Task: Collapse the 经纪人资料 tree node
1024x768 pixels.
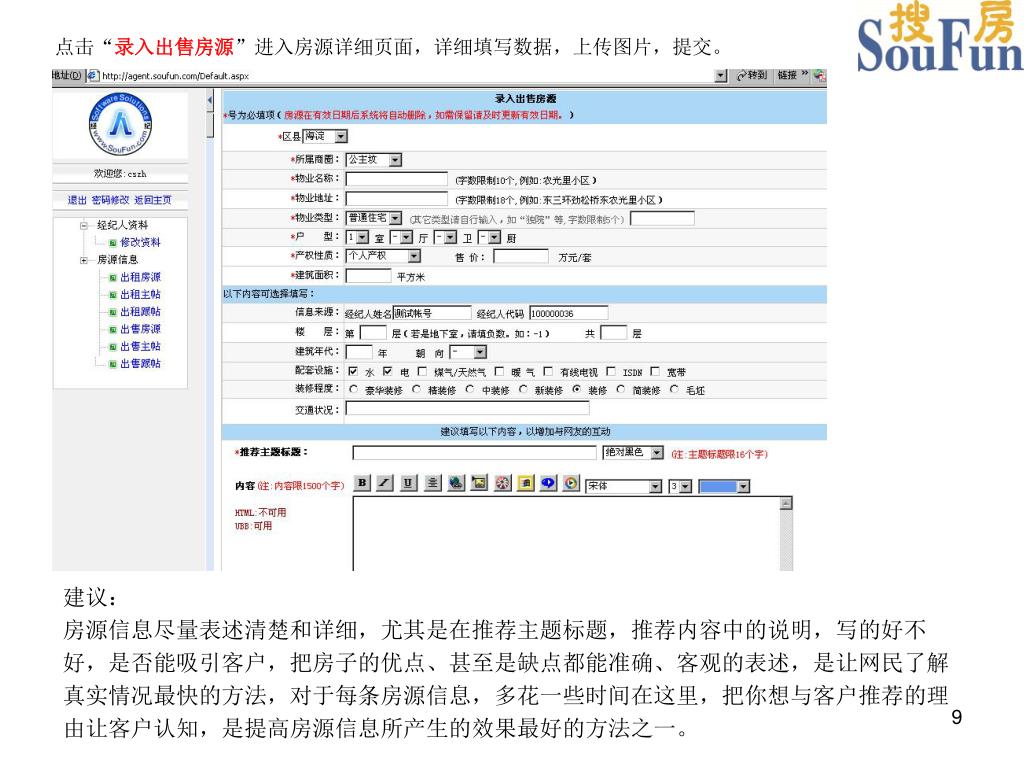Action: pyautogui.click(x=84, y=225)
